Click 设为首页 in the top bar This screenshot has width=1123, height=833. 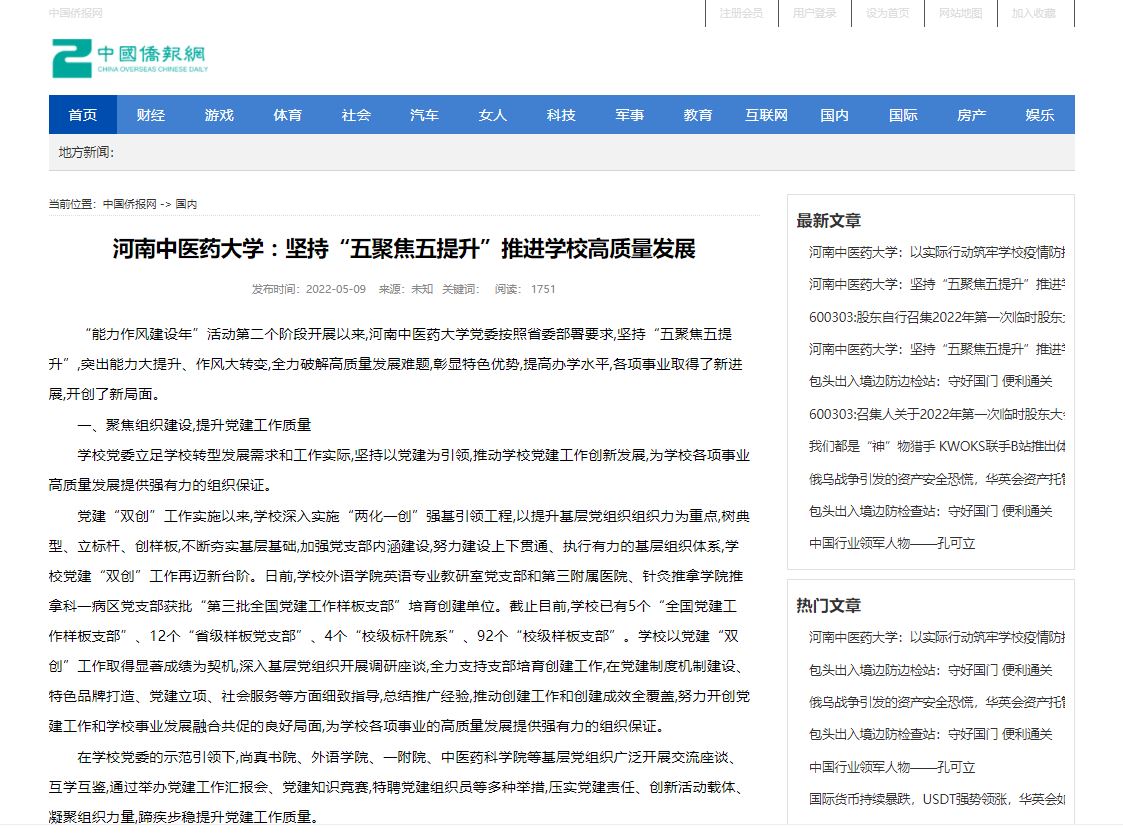click(887, 13)
